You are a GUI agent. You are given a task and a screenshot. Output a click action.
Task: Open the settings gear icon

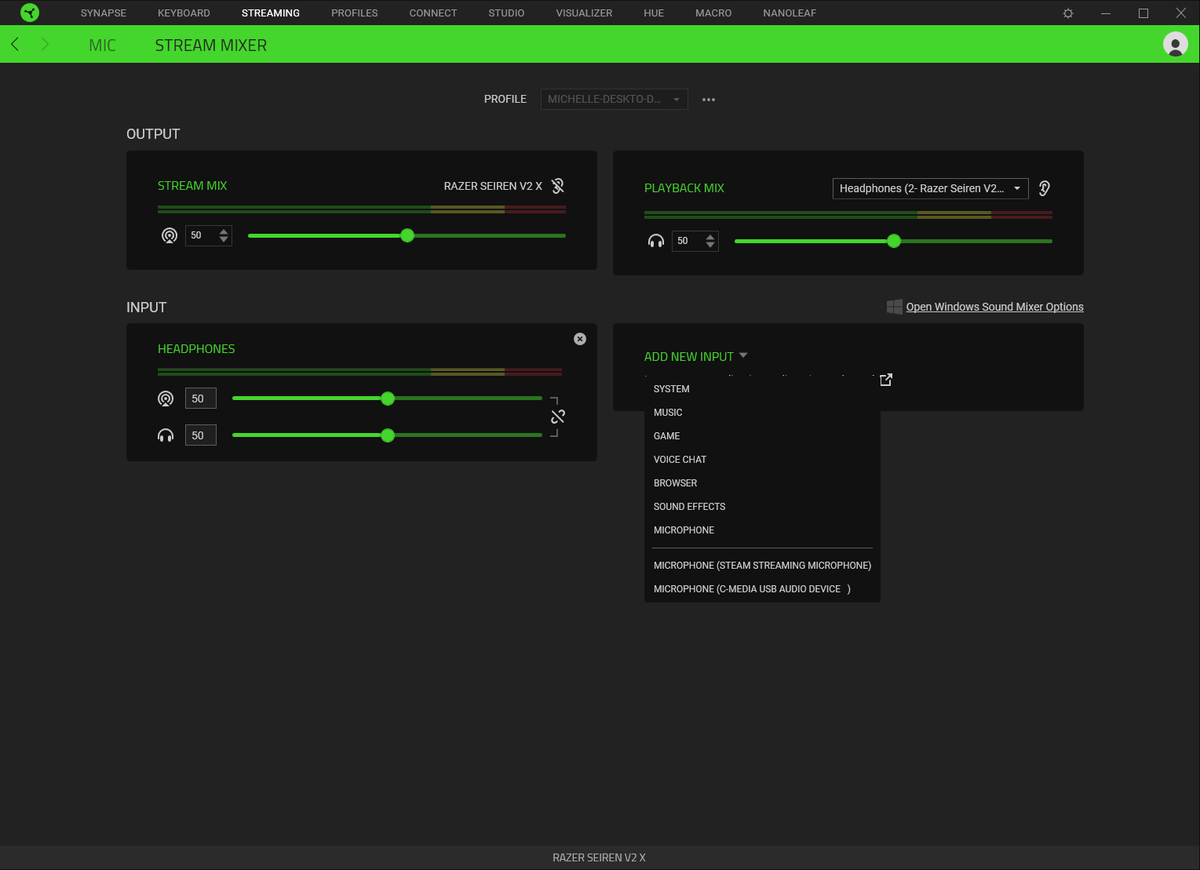coord(1068,13)
